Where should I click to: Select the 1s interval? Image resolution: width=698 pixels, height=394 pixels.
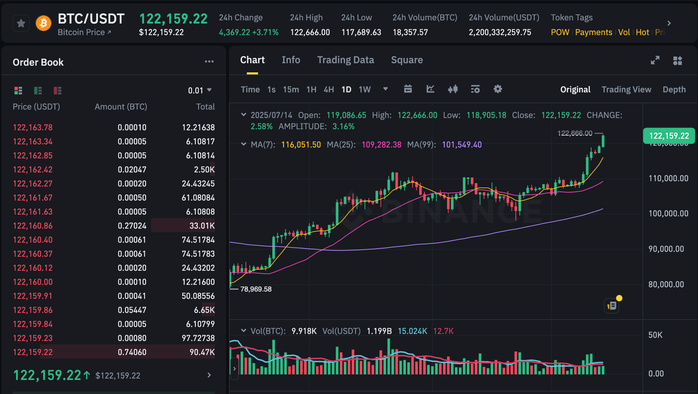pos(272,89)
